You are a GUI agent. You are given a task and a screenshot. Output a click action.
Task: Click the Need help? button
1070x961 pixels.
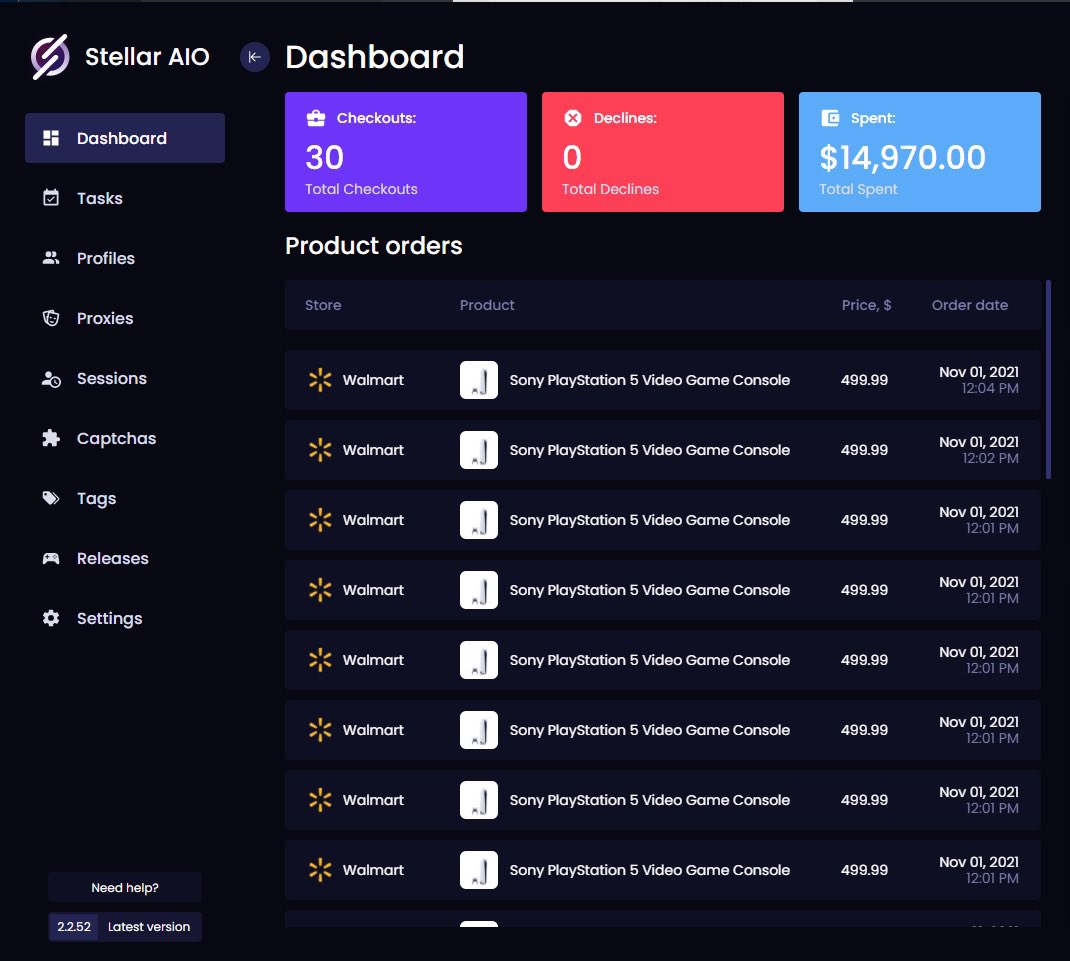tap(125, 887)
